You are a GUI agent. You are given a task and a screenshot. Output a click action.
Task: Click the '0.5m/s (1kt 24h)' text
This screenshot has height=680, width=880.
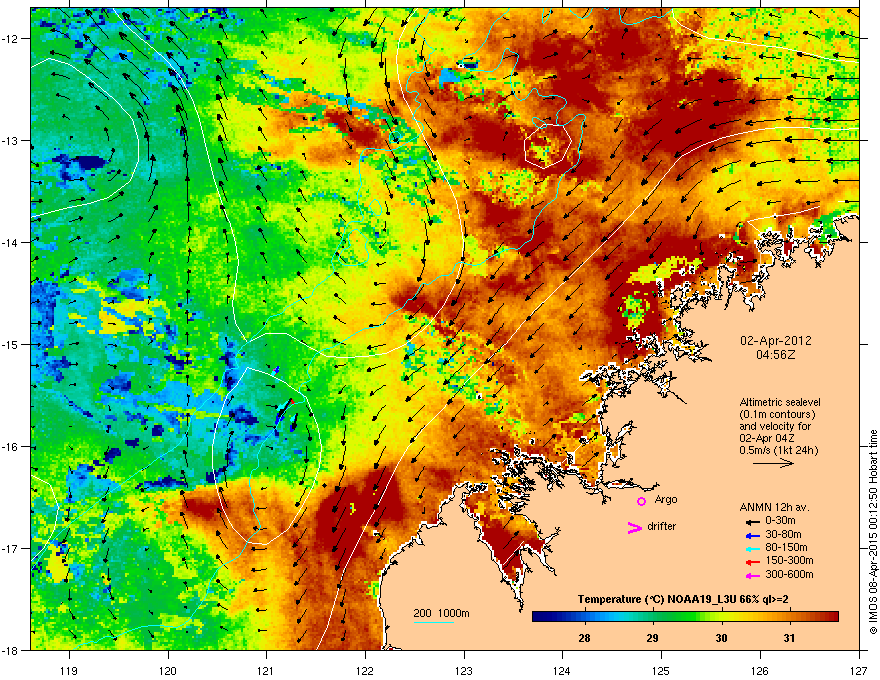[x=779, y=450]
